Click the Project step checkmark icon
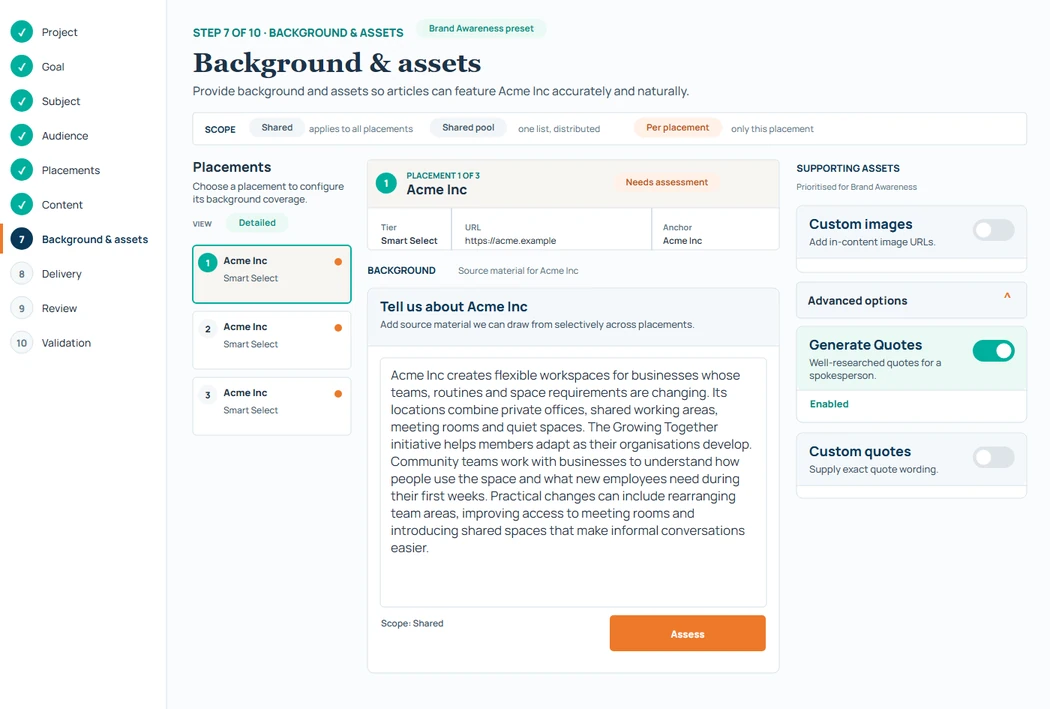 [22, 31]
